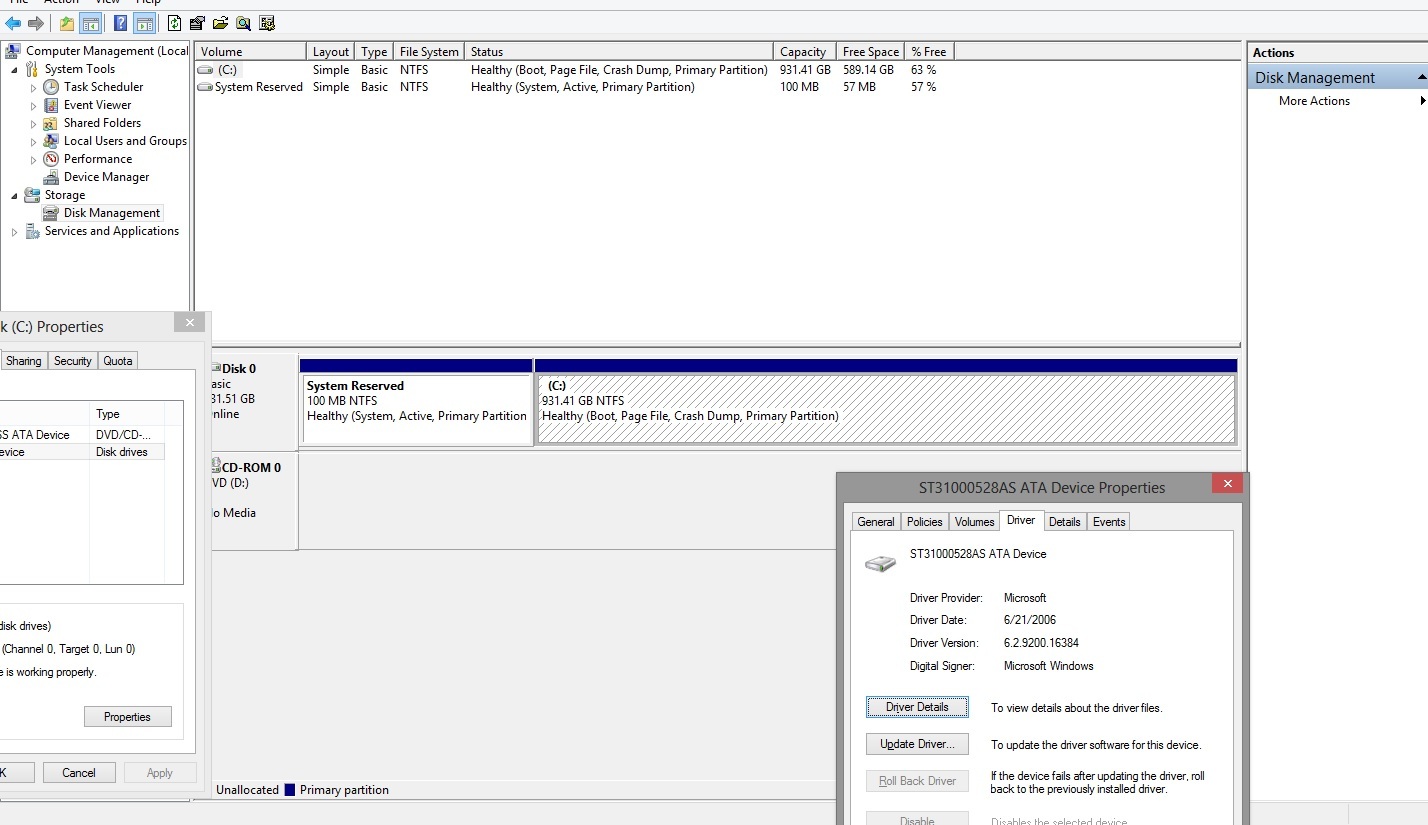Click the green Refresh toolbar icon
The height and width of the screenshot is (825, 1428).
175,23
